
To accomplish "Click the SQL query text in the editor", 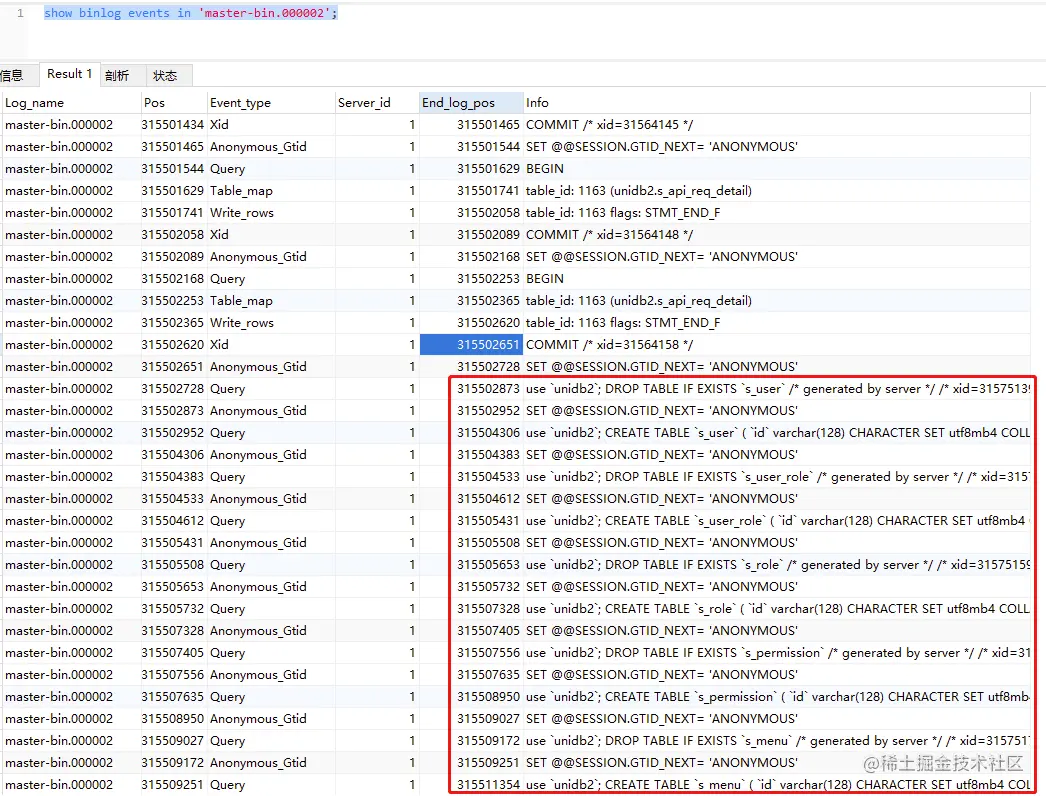I will point(191,13).
